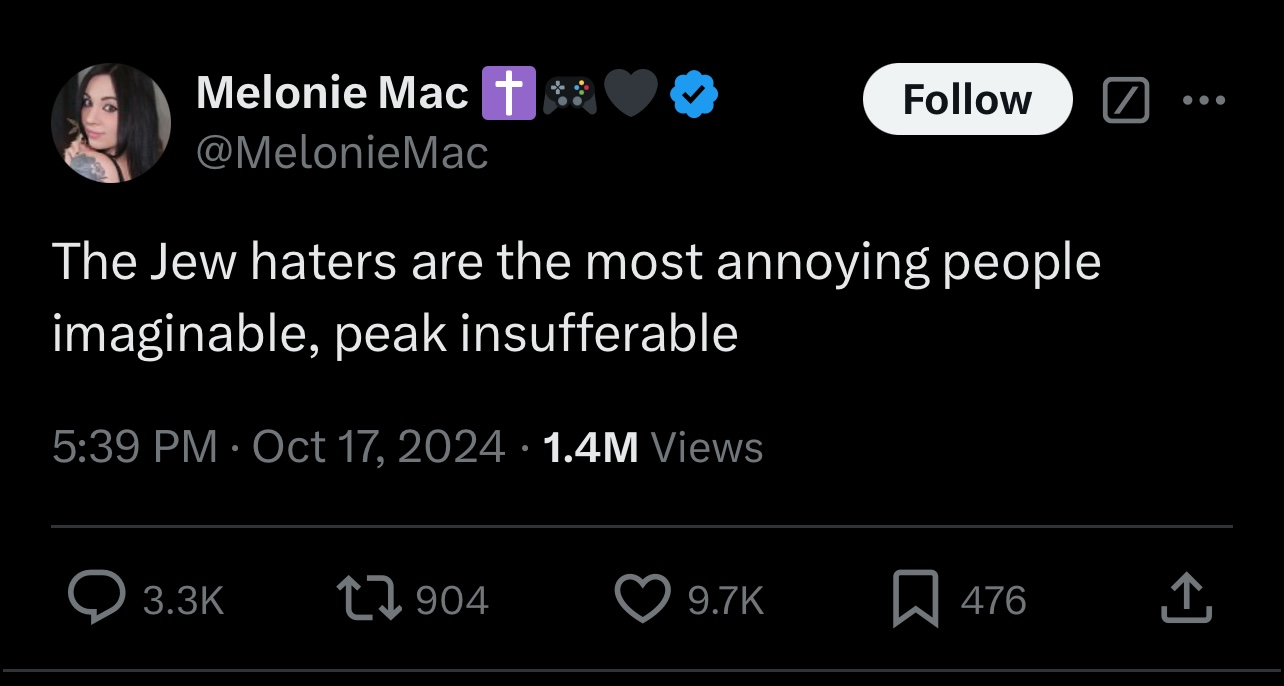The width and height of the screenshot is (1284, 686).
Task: Bookmark this tweet with the bookmark icon
Action: click(x=916, y=598)
